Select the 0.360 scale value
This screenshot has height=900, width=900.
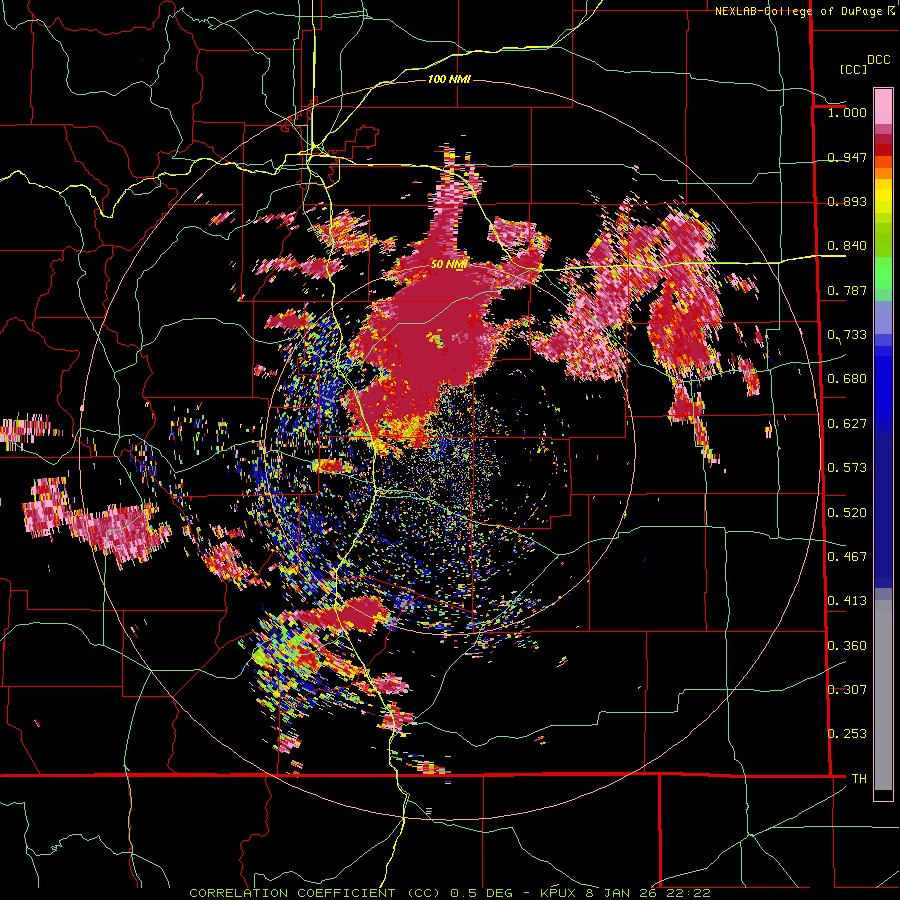[x=847, y=646]
